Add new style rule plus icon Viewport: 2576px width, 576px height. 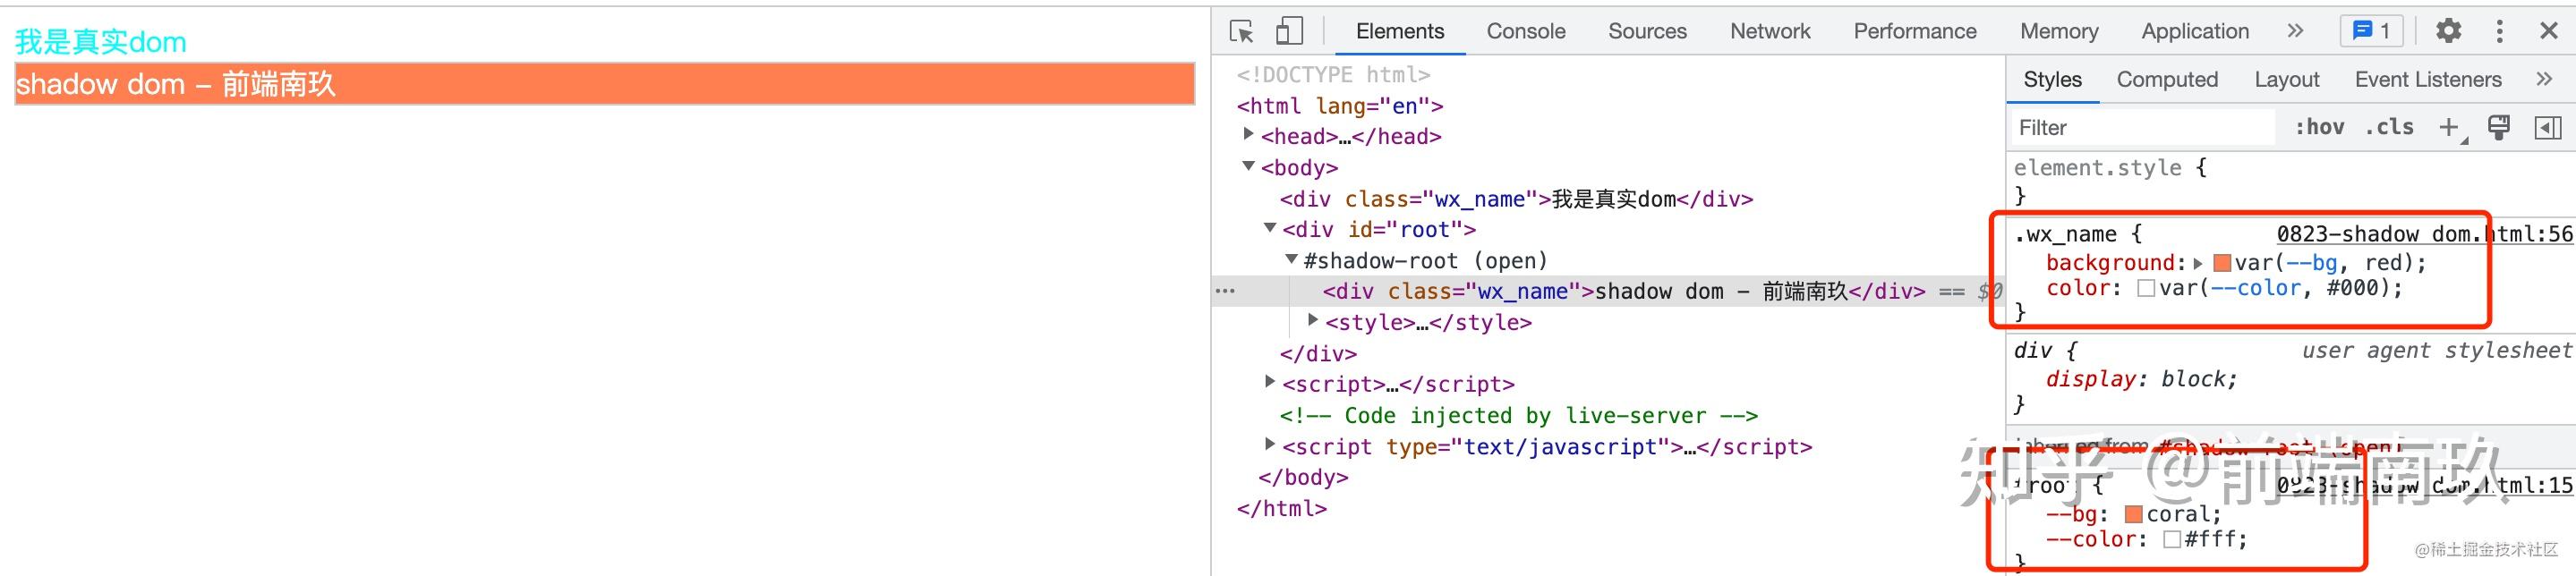(x=2449, y=128)
